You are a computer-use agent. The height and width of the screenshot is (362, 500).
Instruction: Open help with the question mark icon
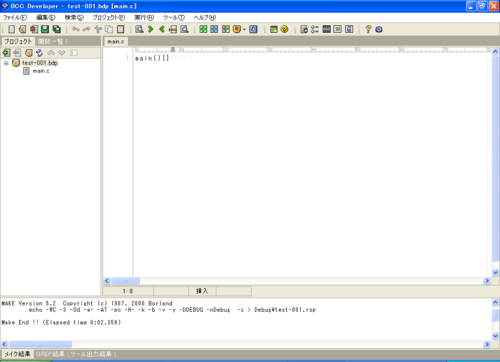click(368, 29)
